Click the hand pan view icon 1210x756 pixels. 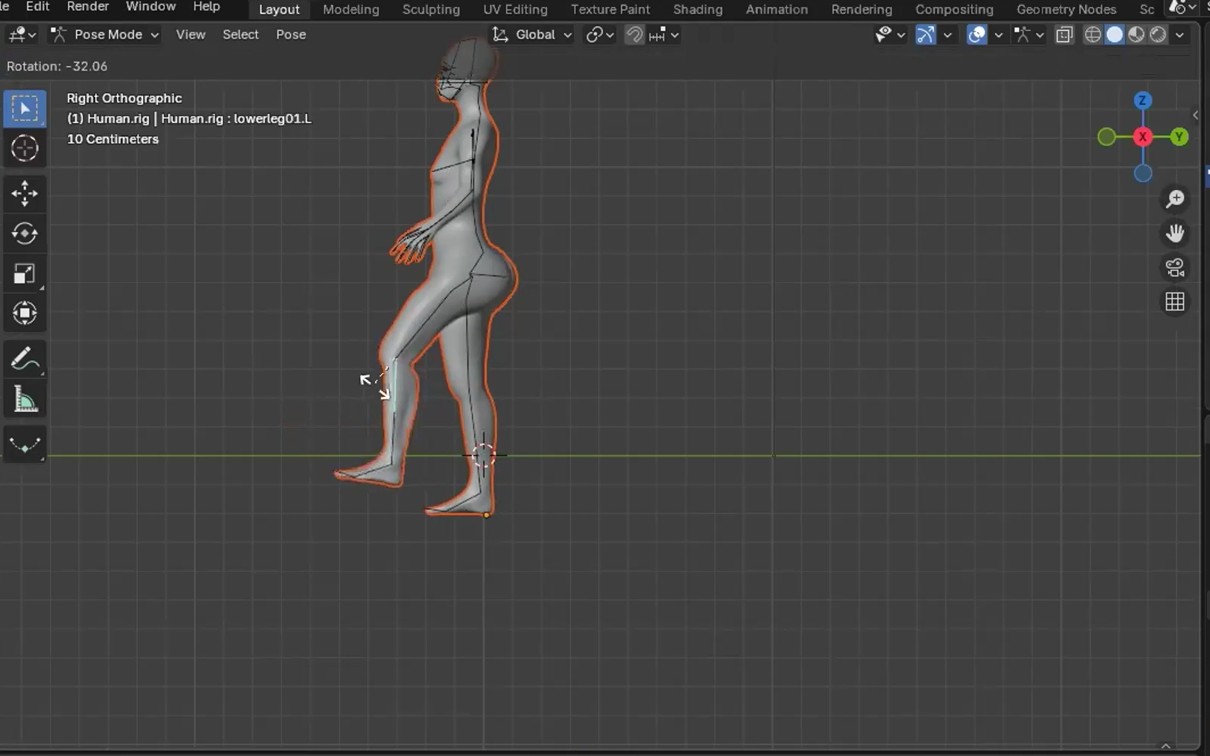(1175, 234)
